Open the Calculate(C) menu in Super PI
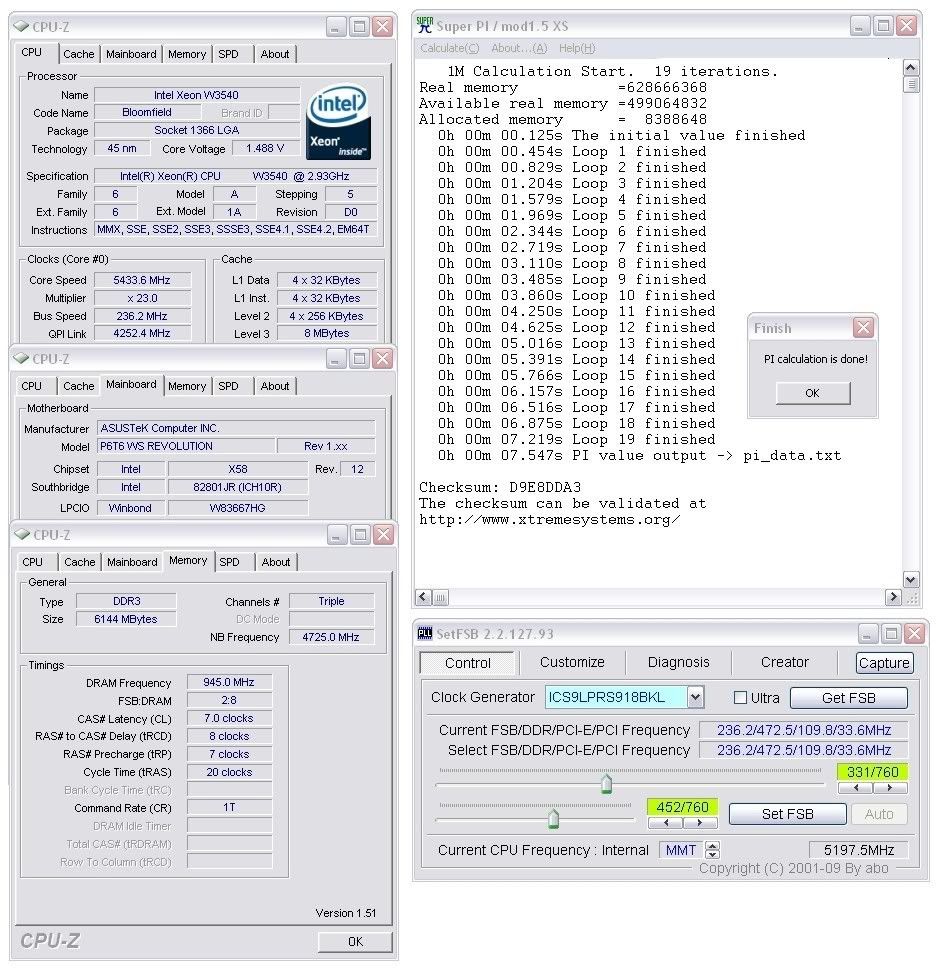Image resolution: width=938 pixels, height=969 pixels. [x=449, y=48]
